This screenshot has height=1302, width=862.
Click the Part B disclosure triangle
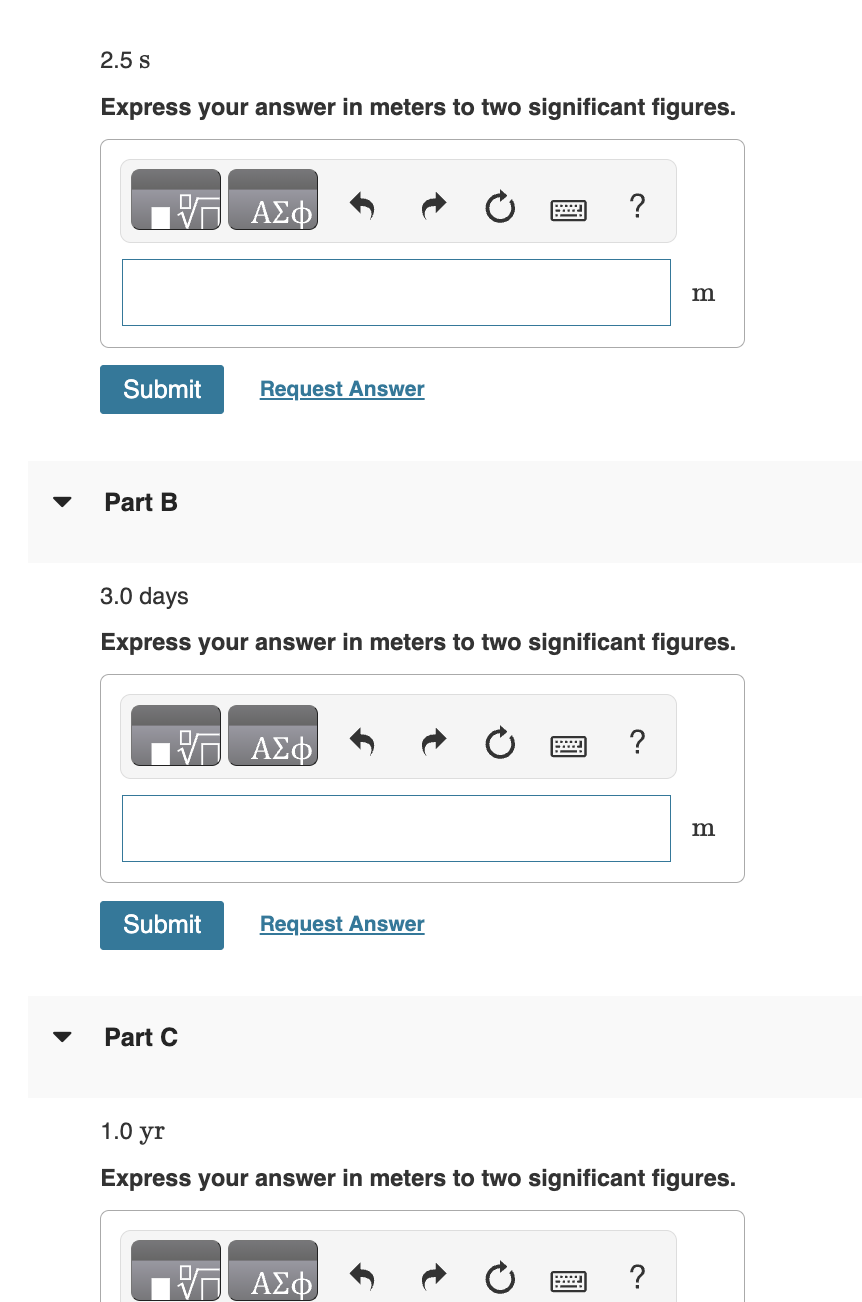pyautogui.click(x=61, y=502)
